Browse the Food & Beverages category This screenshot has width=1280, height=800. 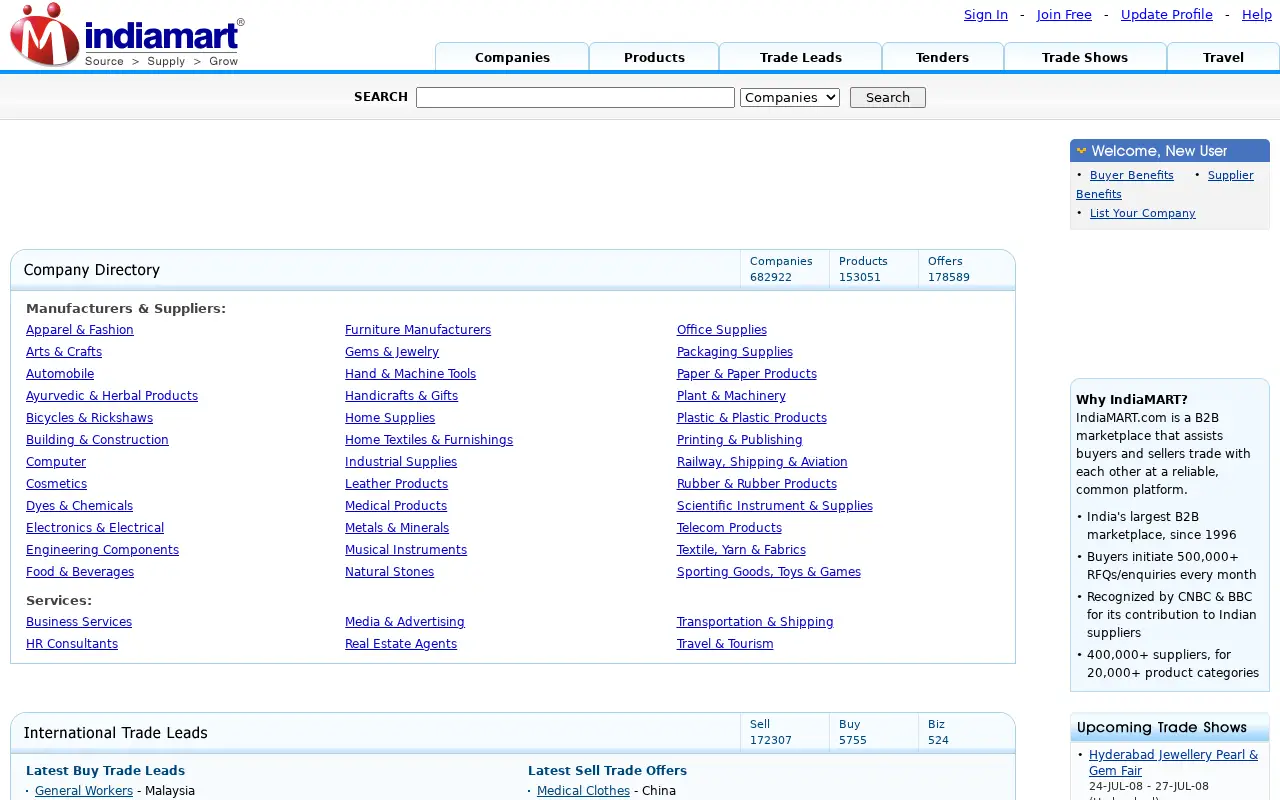tap(80, 572)
